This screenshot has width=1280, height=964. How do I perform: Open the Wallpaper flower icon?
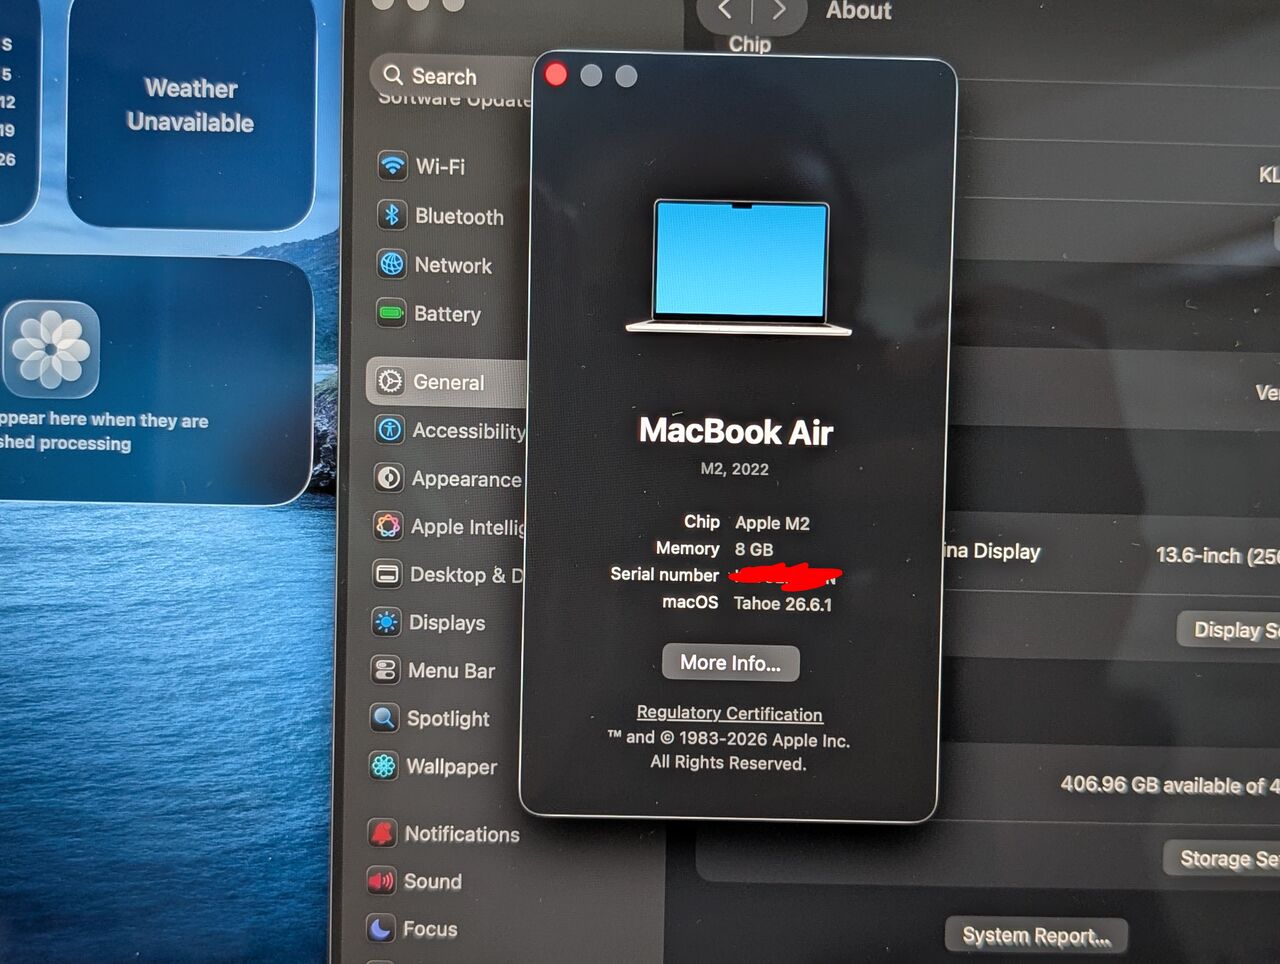pos(383,766)
